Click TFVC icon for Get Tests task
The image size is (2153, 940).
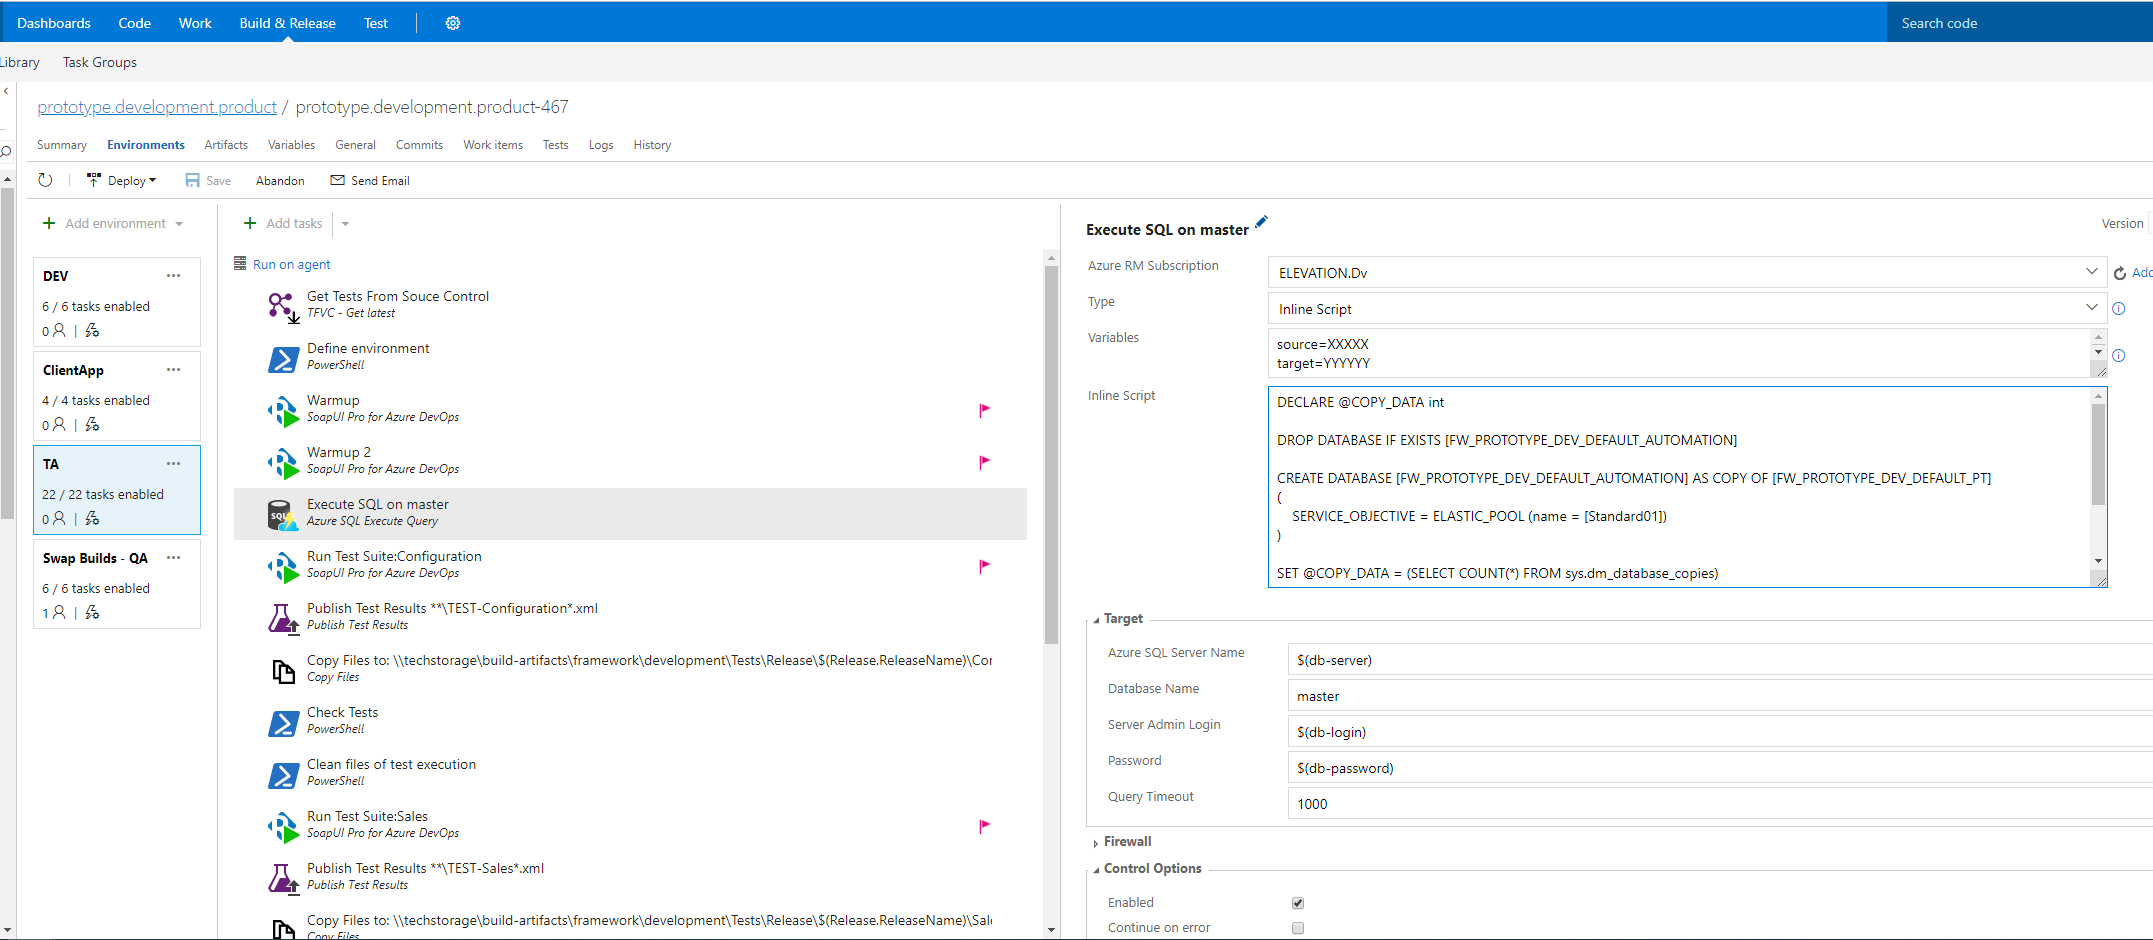pyautogui.click(x=283, y=306)
